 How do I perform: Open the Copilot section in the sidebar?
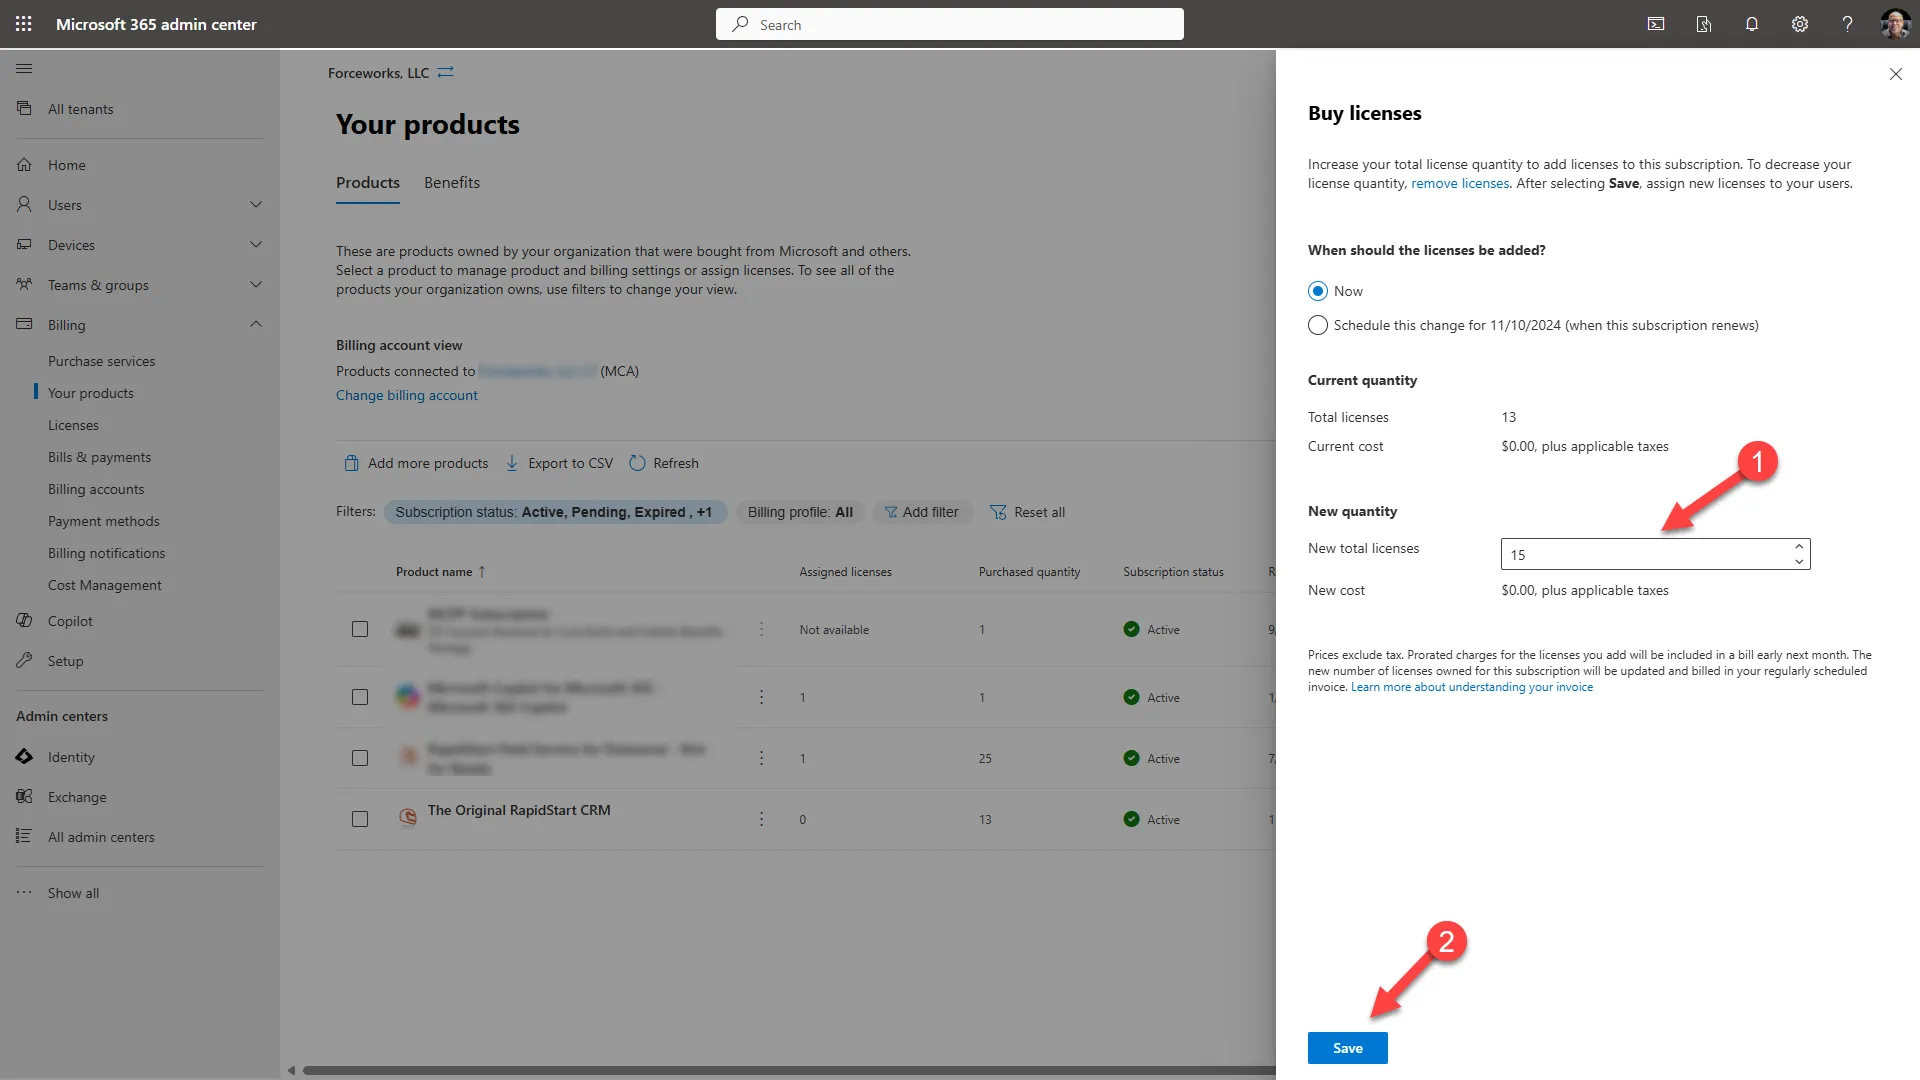tap(68, 620)
